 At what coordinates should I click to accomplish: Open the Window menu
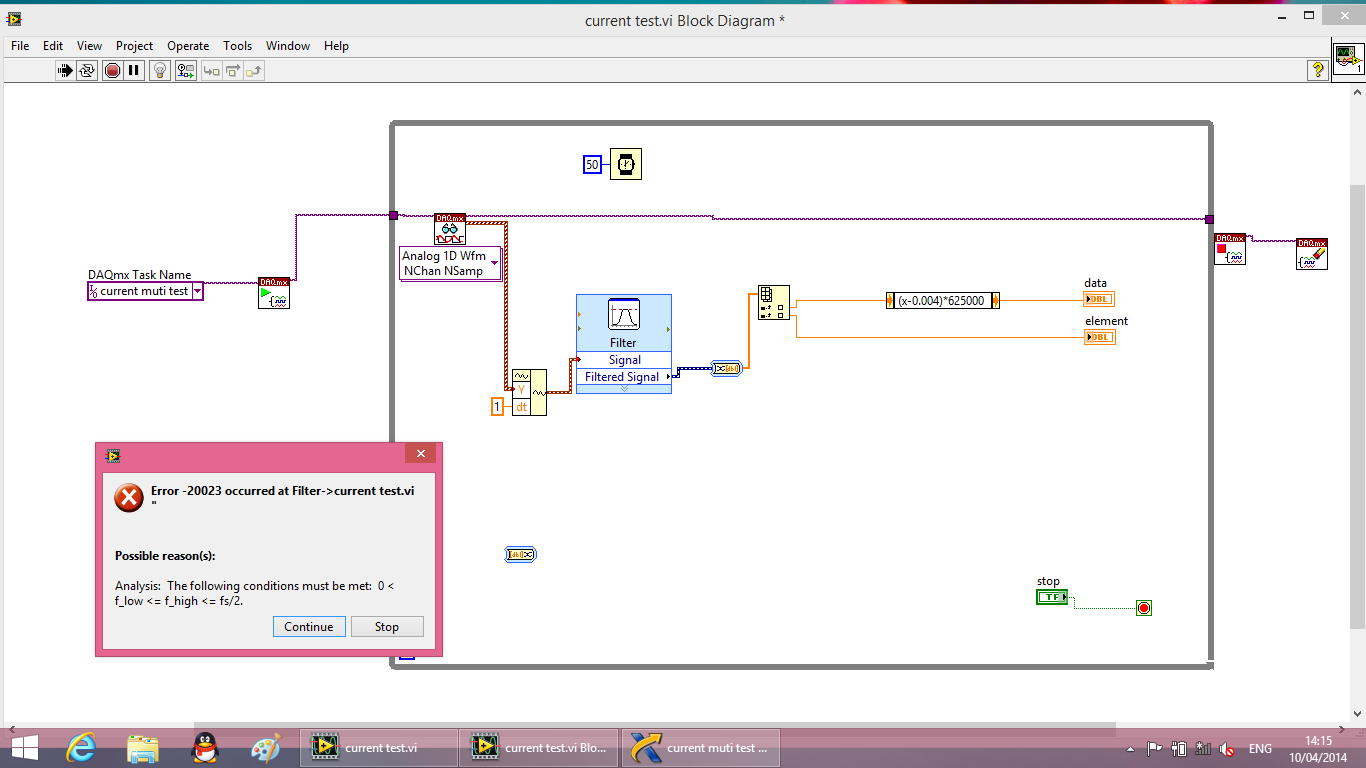point(288,46)
